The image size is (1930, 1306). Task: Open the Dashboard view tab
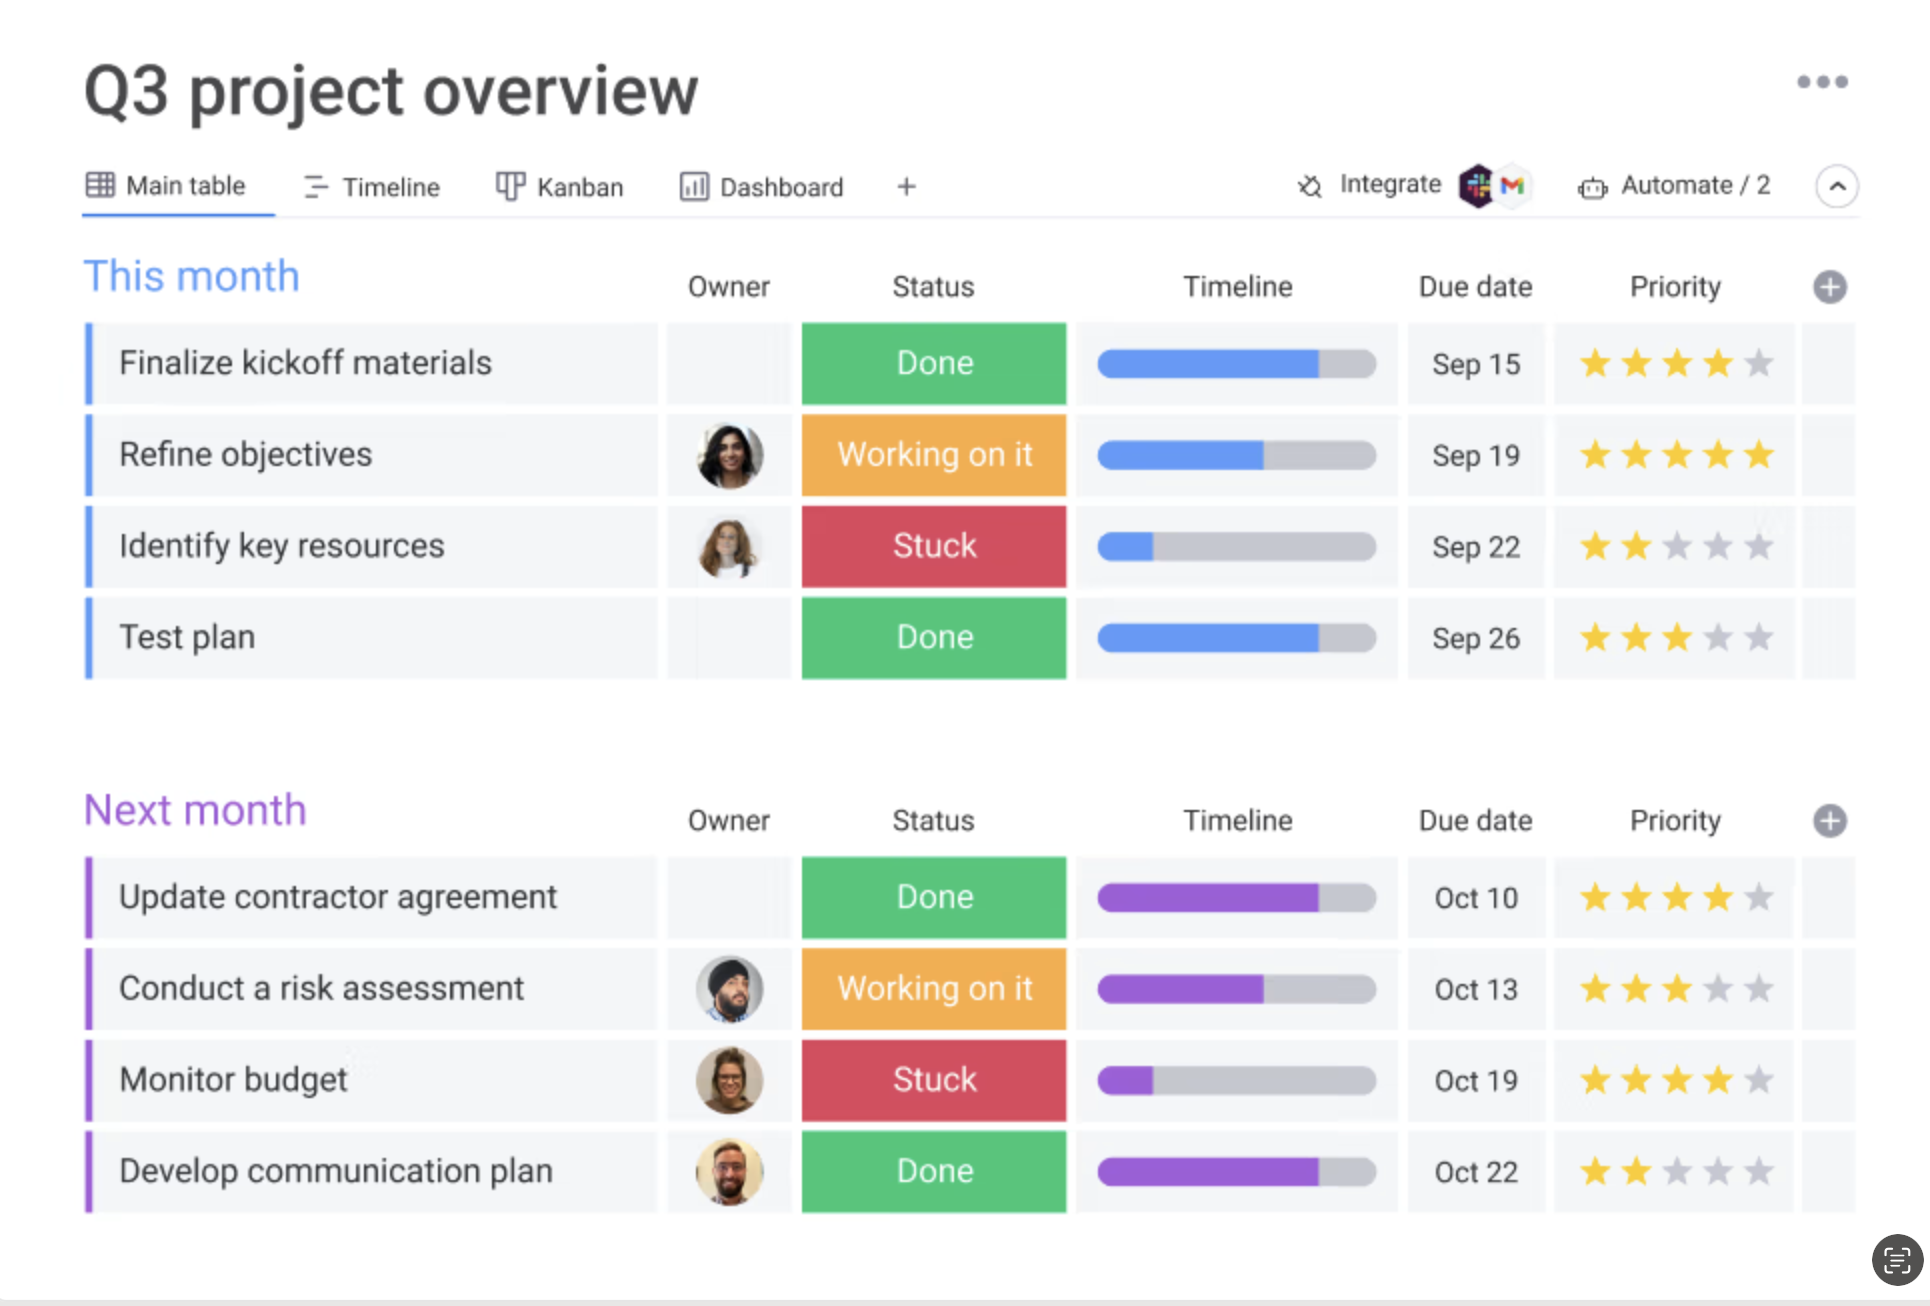tap(762, 187)
